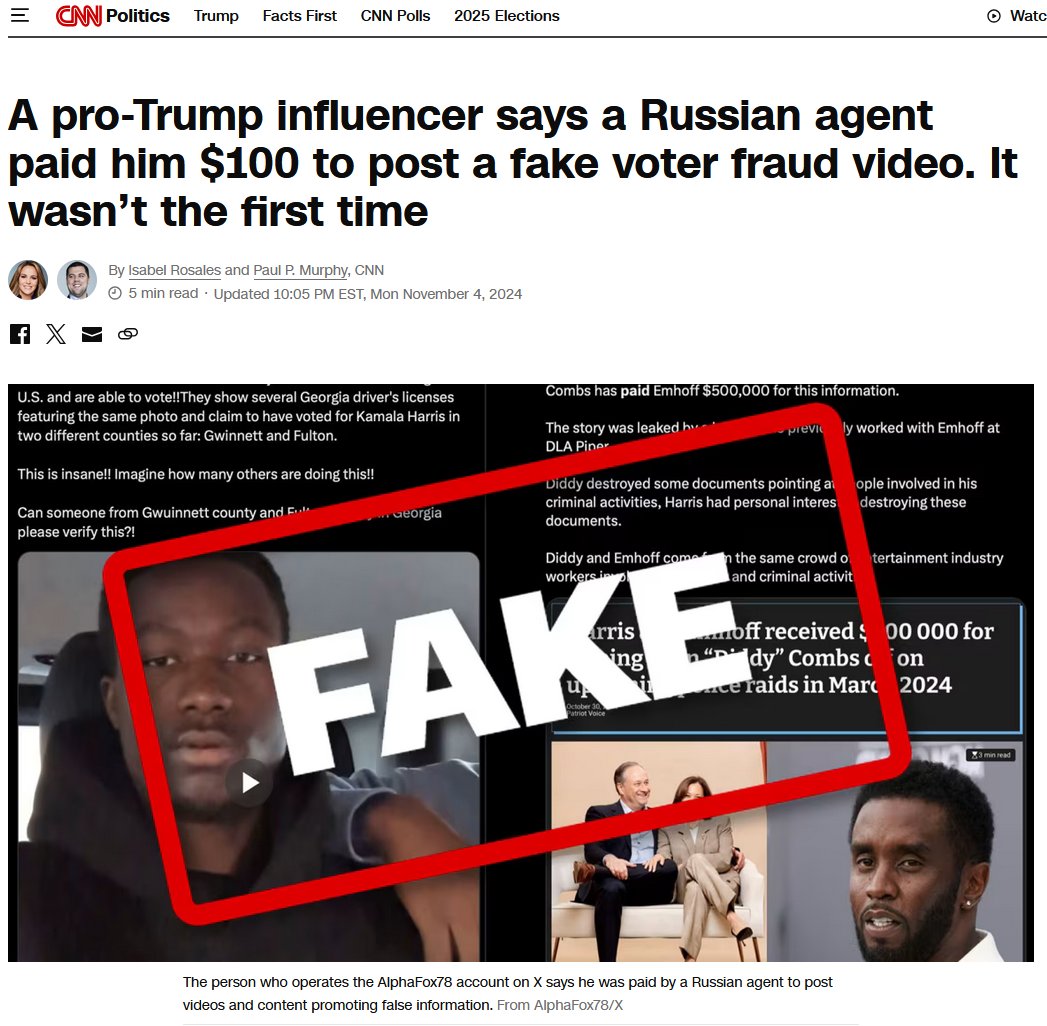Click Paul P. Murphy author photo
1047x1026 pixels.
[x=77, y=280]
